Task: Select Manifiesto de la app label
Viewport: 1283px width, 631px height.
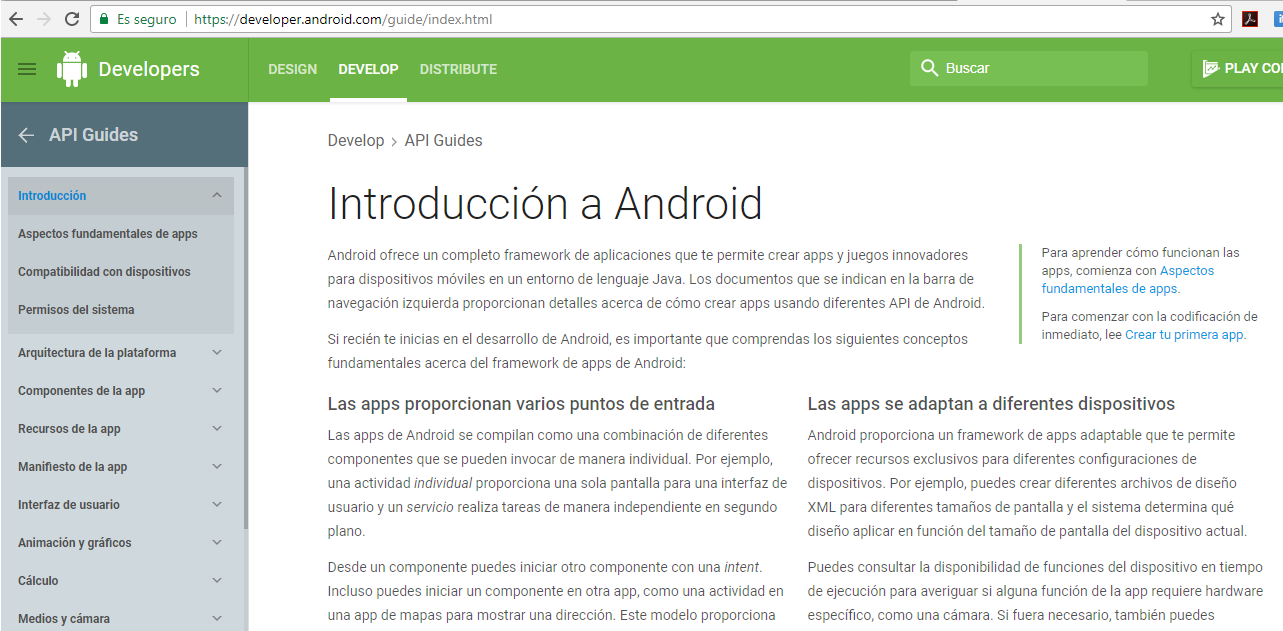Action: (x=72, y=467)
